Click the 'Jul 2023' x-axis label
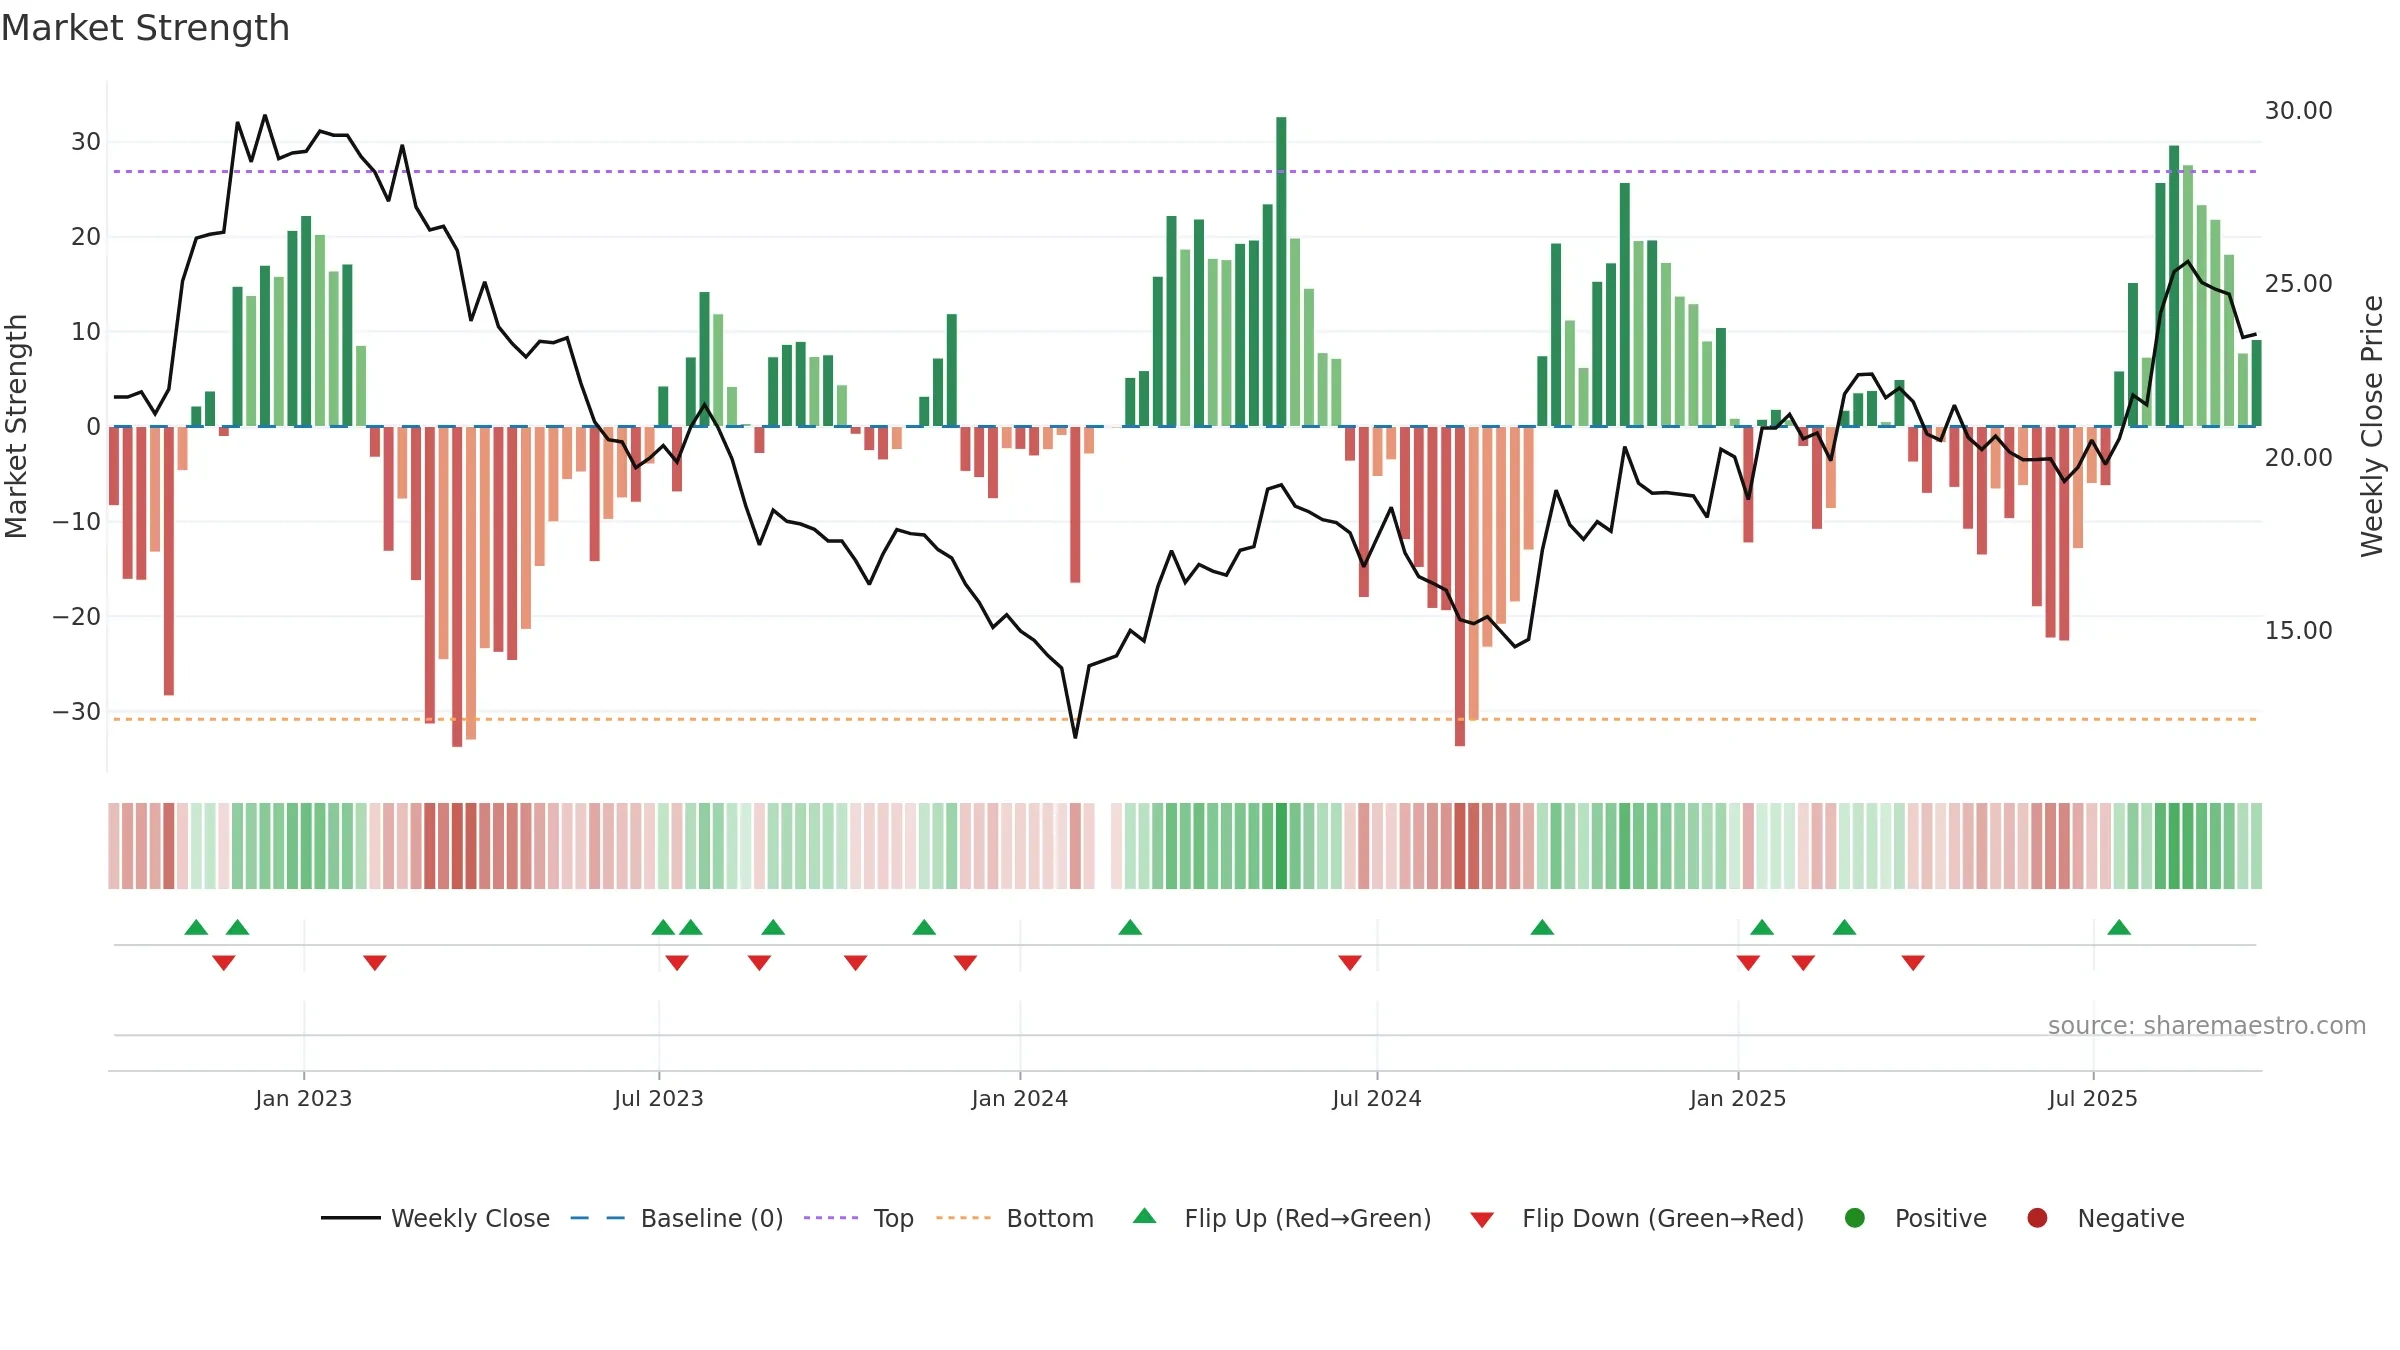This screenshot has width=2400, height=1350. [x=659, y=1098]
